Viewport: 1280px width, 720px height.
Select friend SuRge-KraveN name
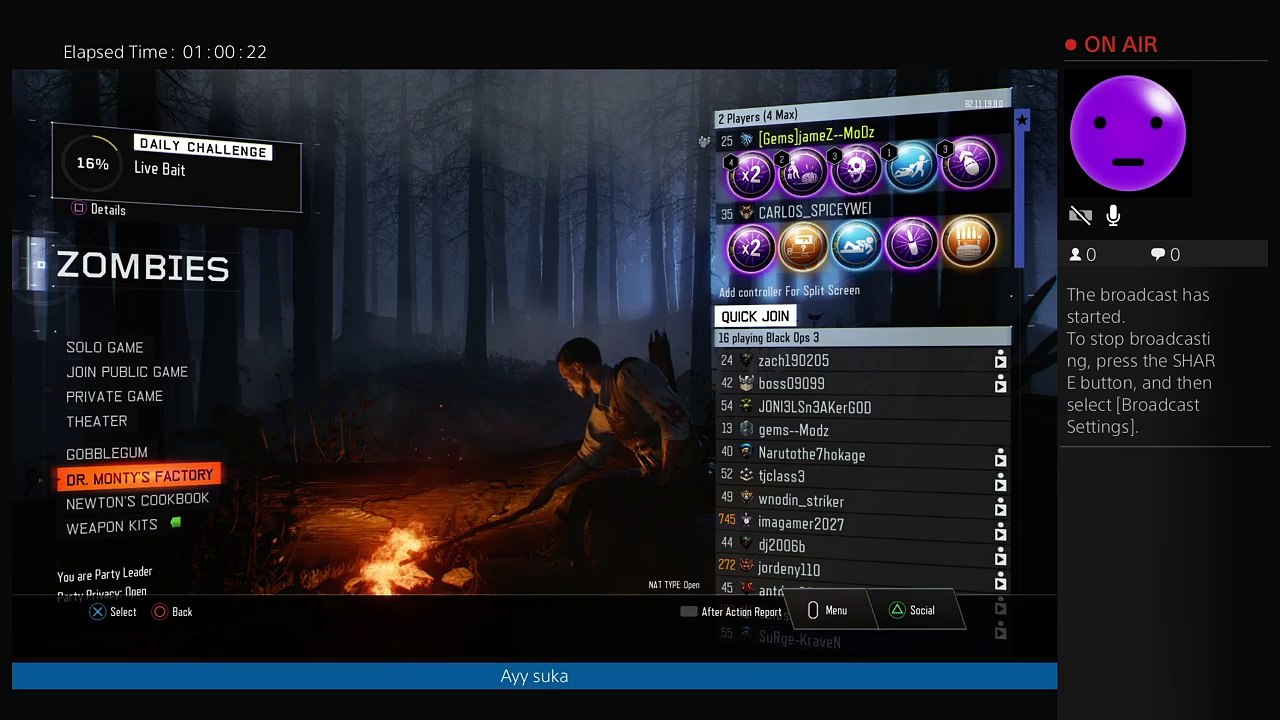799,640
